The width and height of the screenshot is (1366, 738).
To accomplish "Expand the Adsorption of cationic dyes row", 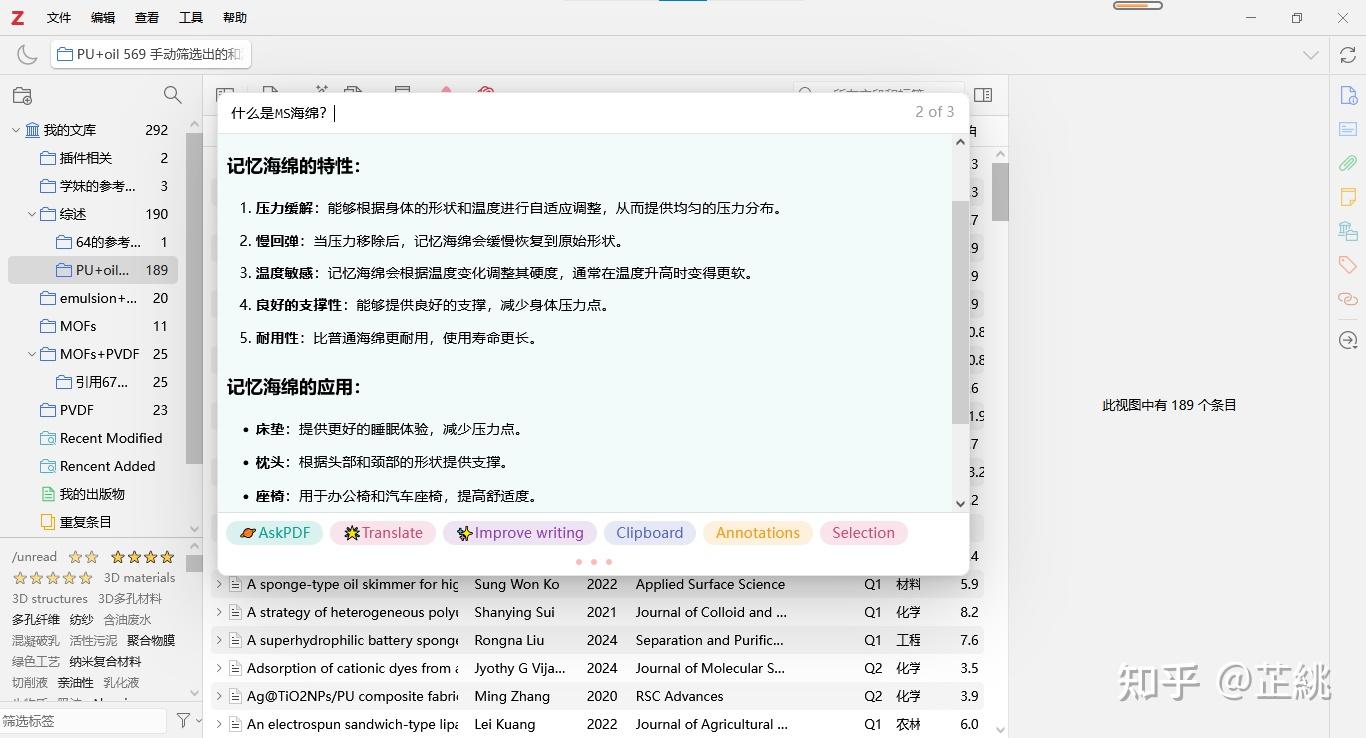I will tap(220, 668).
